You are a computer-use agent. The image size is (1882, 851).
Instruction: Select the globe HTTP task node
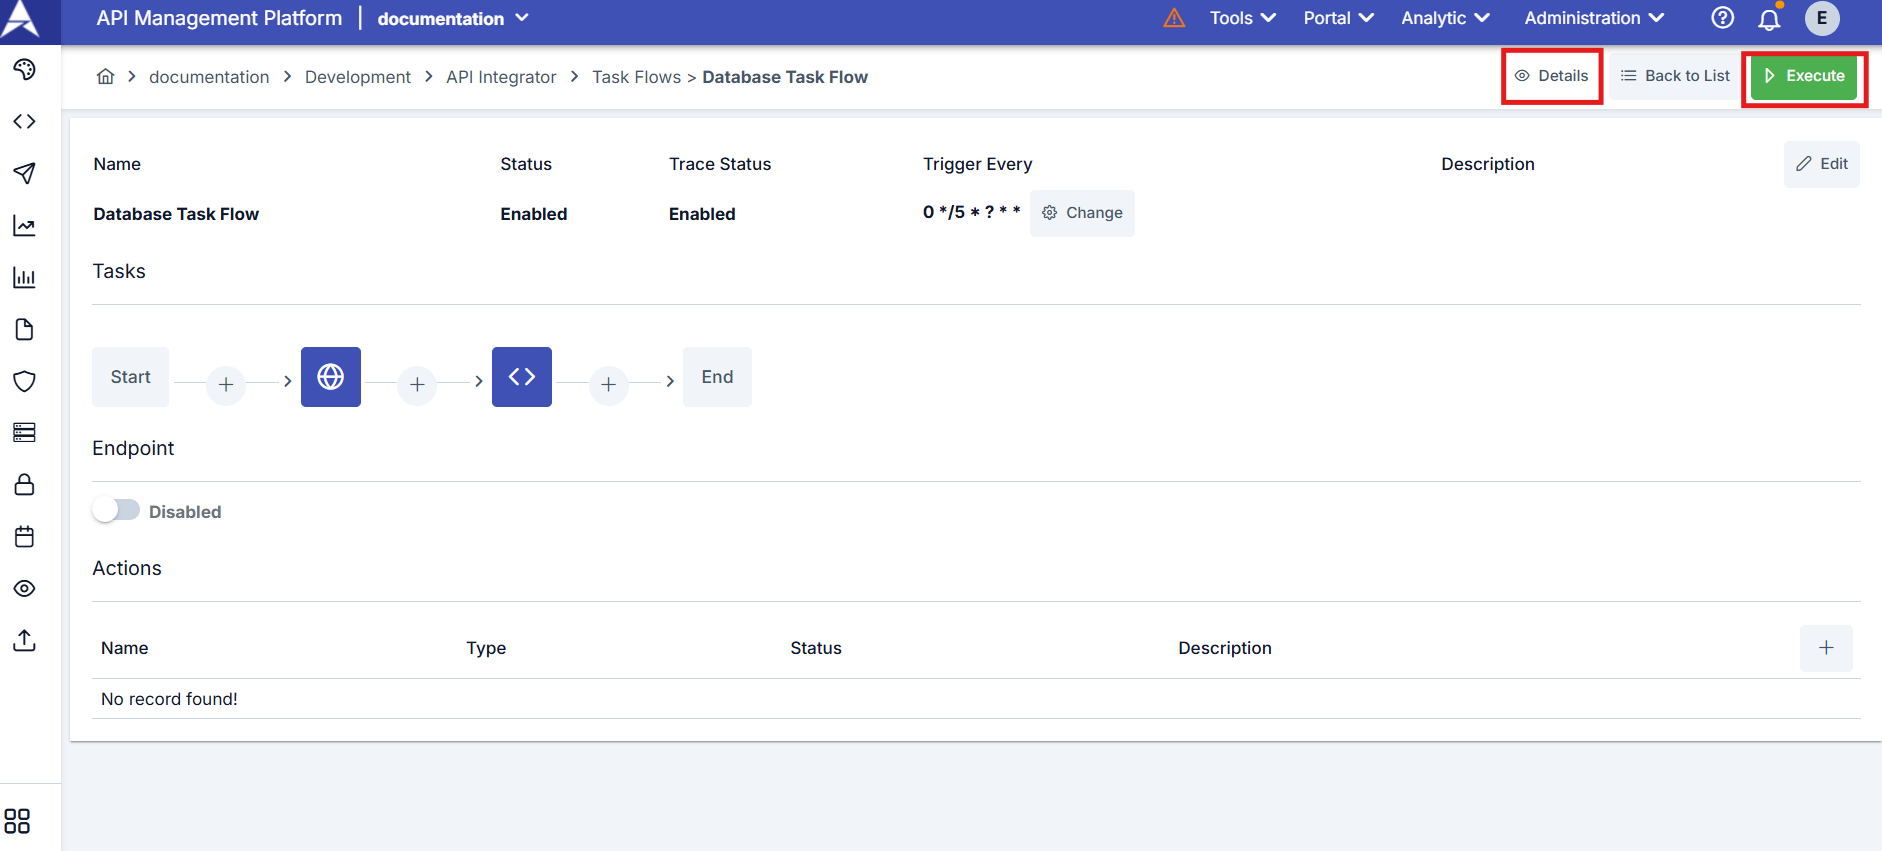pyautogui.click(x=331, y=377)
